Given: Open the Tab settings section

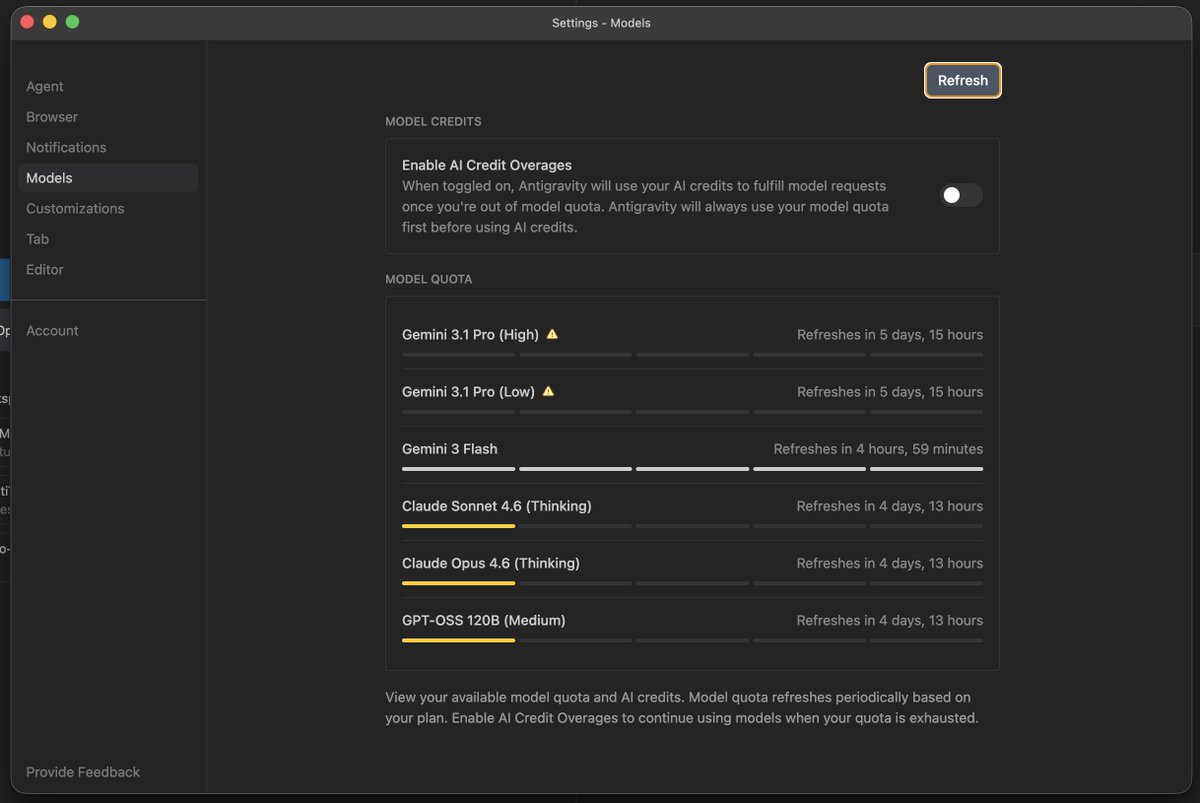Looking at the screenshot, I should [x=37, y=239].
